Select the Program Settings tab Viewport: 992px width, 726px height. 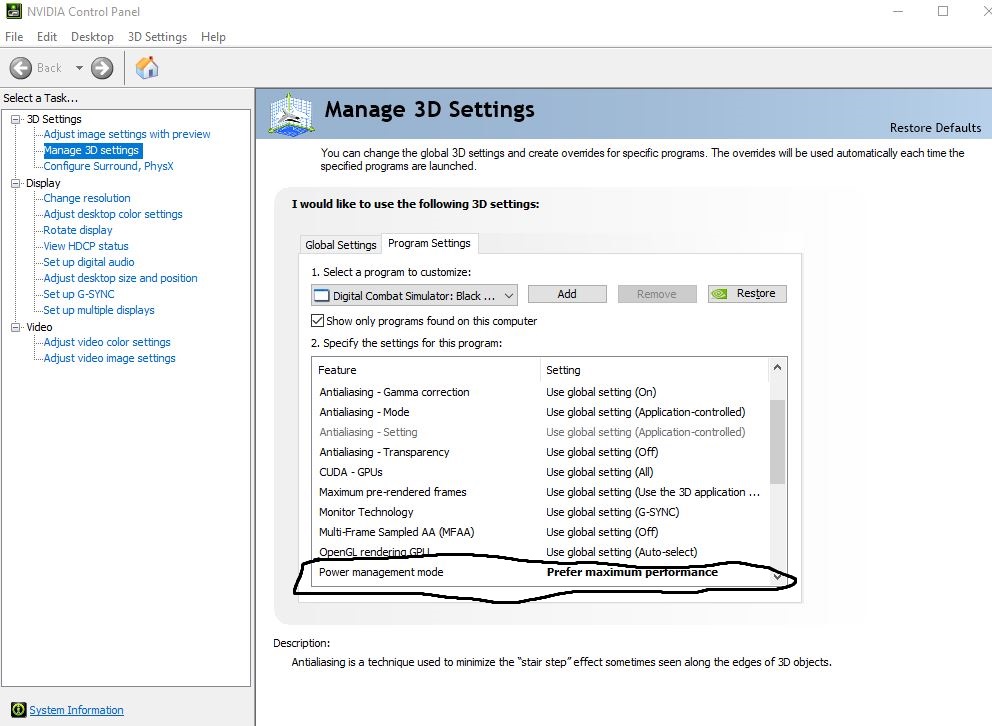tap(429, 243)
